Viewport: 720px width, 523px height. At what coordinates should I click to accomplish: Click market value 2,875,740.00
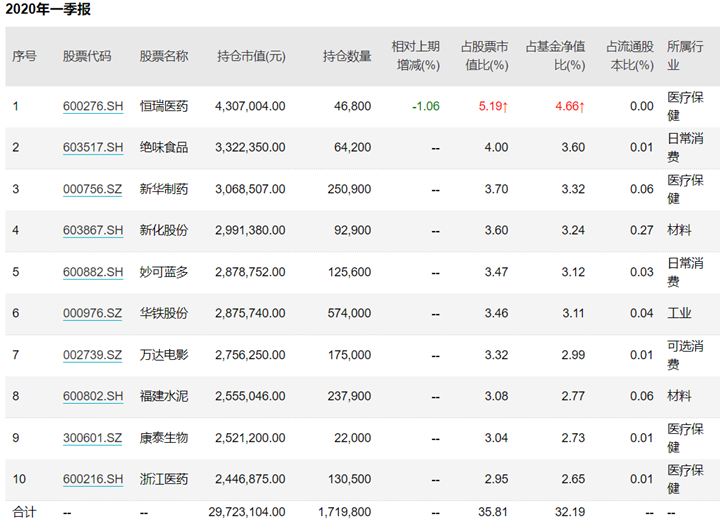pos(250,313)
